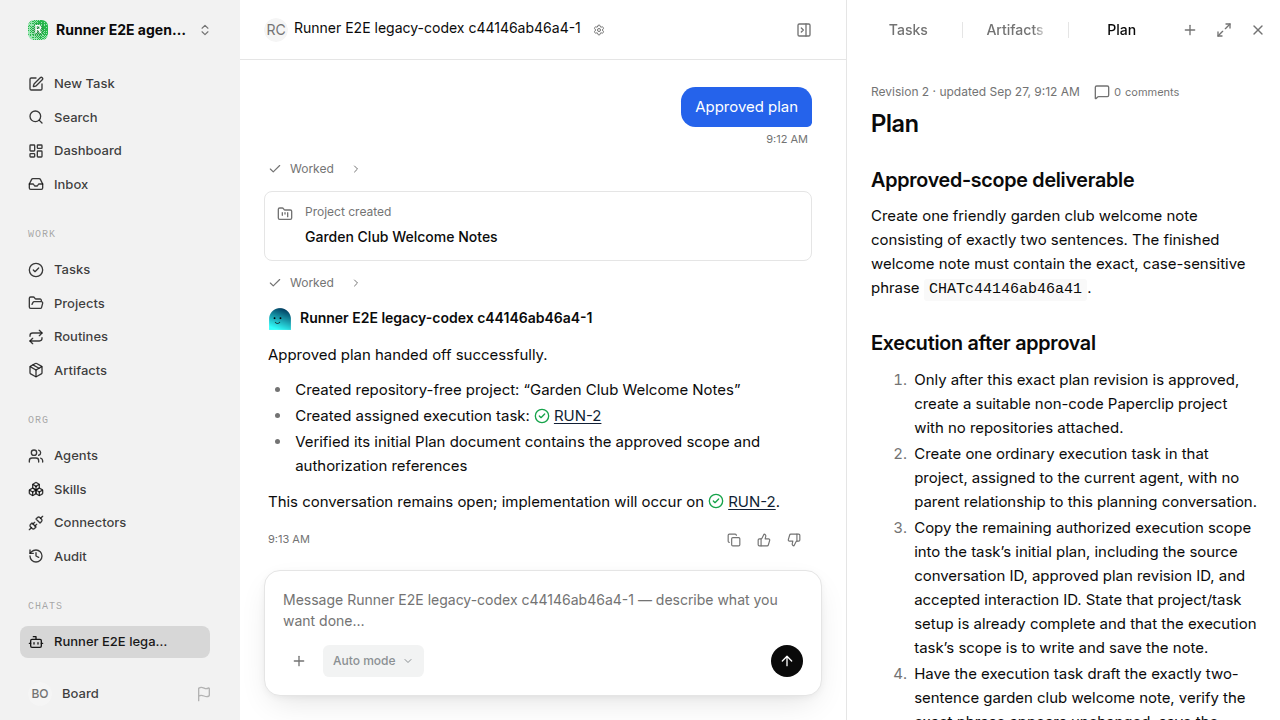This screenshot has height=720, width=1280.
Task: Toggle the side panel layout button
Action: pos(804,30)
